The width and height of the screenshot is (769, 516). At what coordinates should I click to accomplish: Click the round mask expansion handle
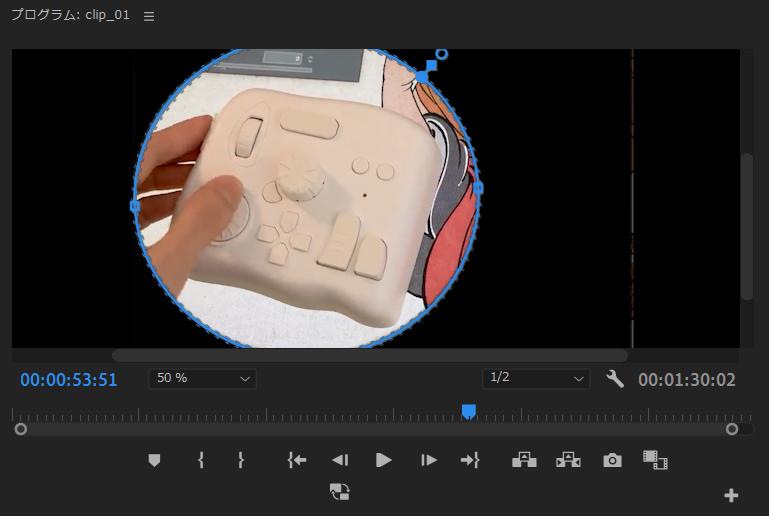[x=441, y=54]
